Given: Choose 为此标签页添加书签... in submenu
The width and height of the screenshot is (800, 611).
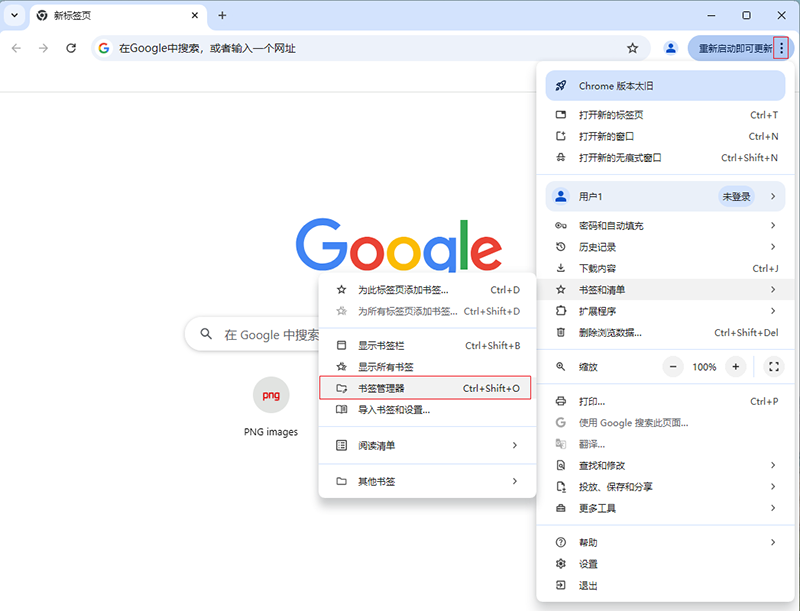Looking at the screenshot, I should tap(428, 290).
